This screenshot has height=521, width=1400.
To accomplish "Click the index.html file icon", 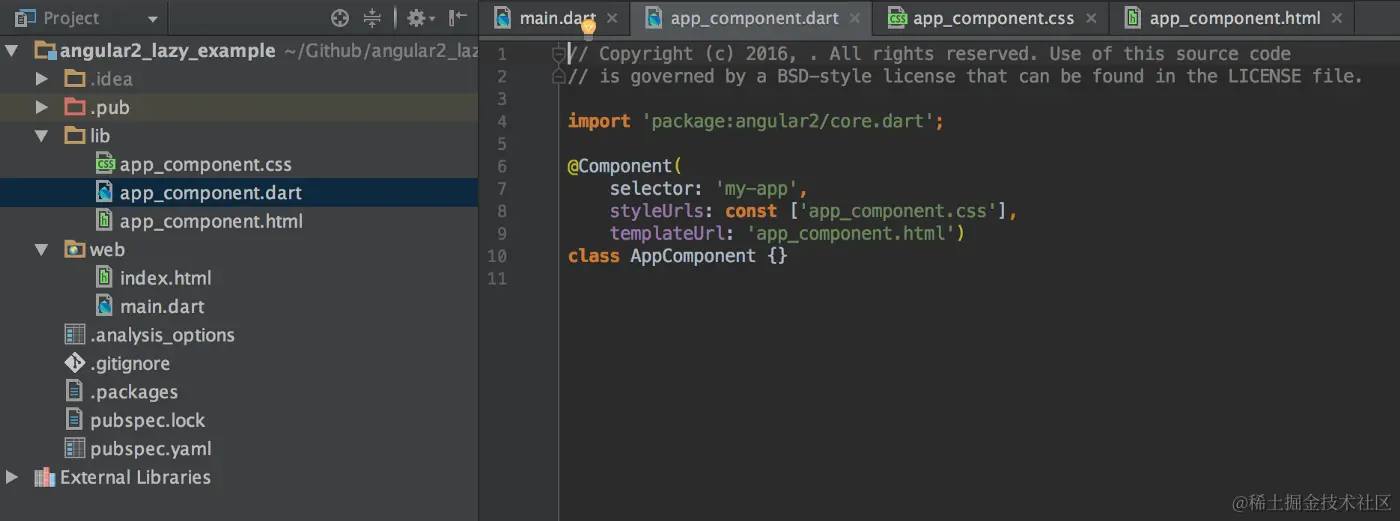I will [x=104, y=277].
